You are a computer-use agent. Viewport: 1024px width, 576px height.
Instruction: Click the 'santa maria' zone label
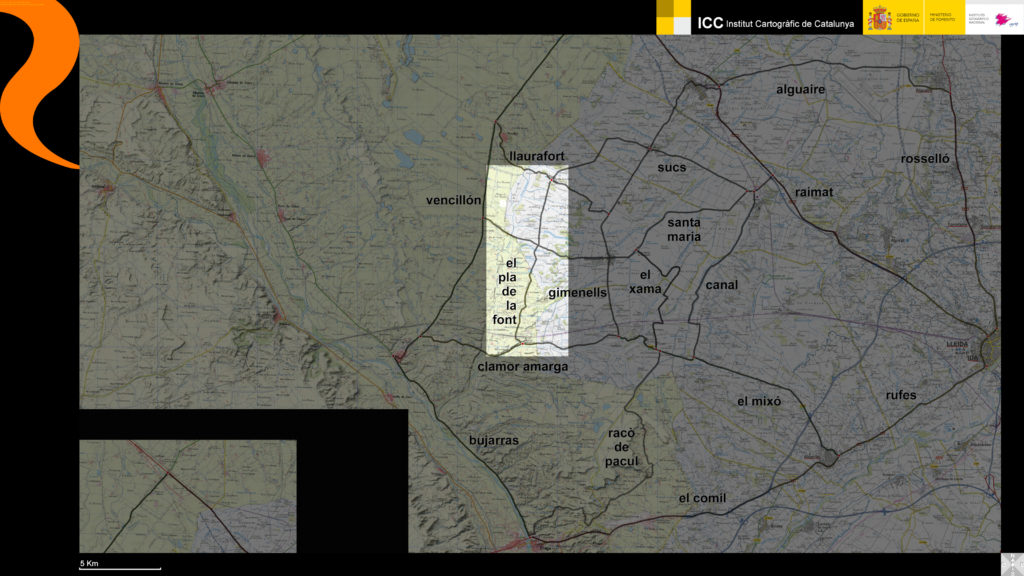(x=684, y=230)
